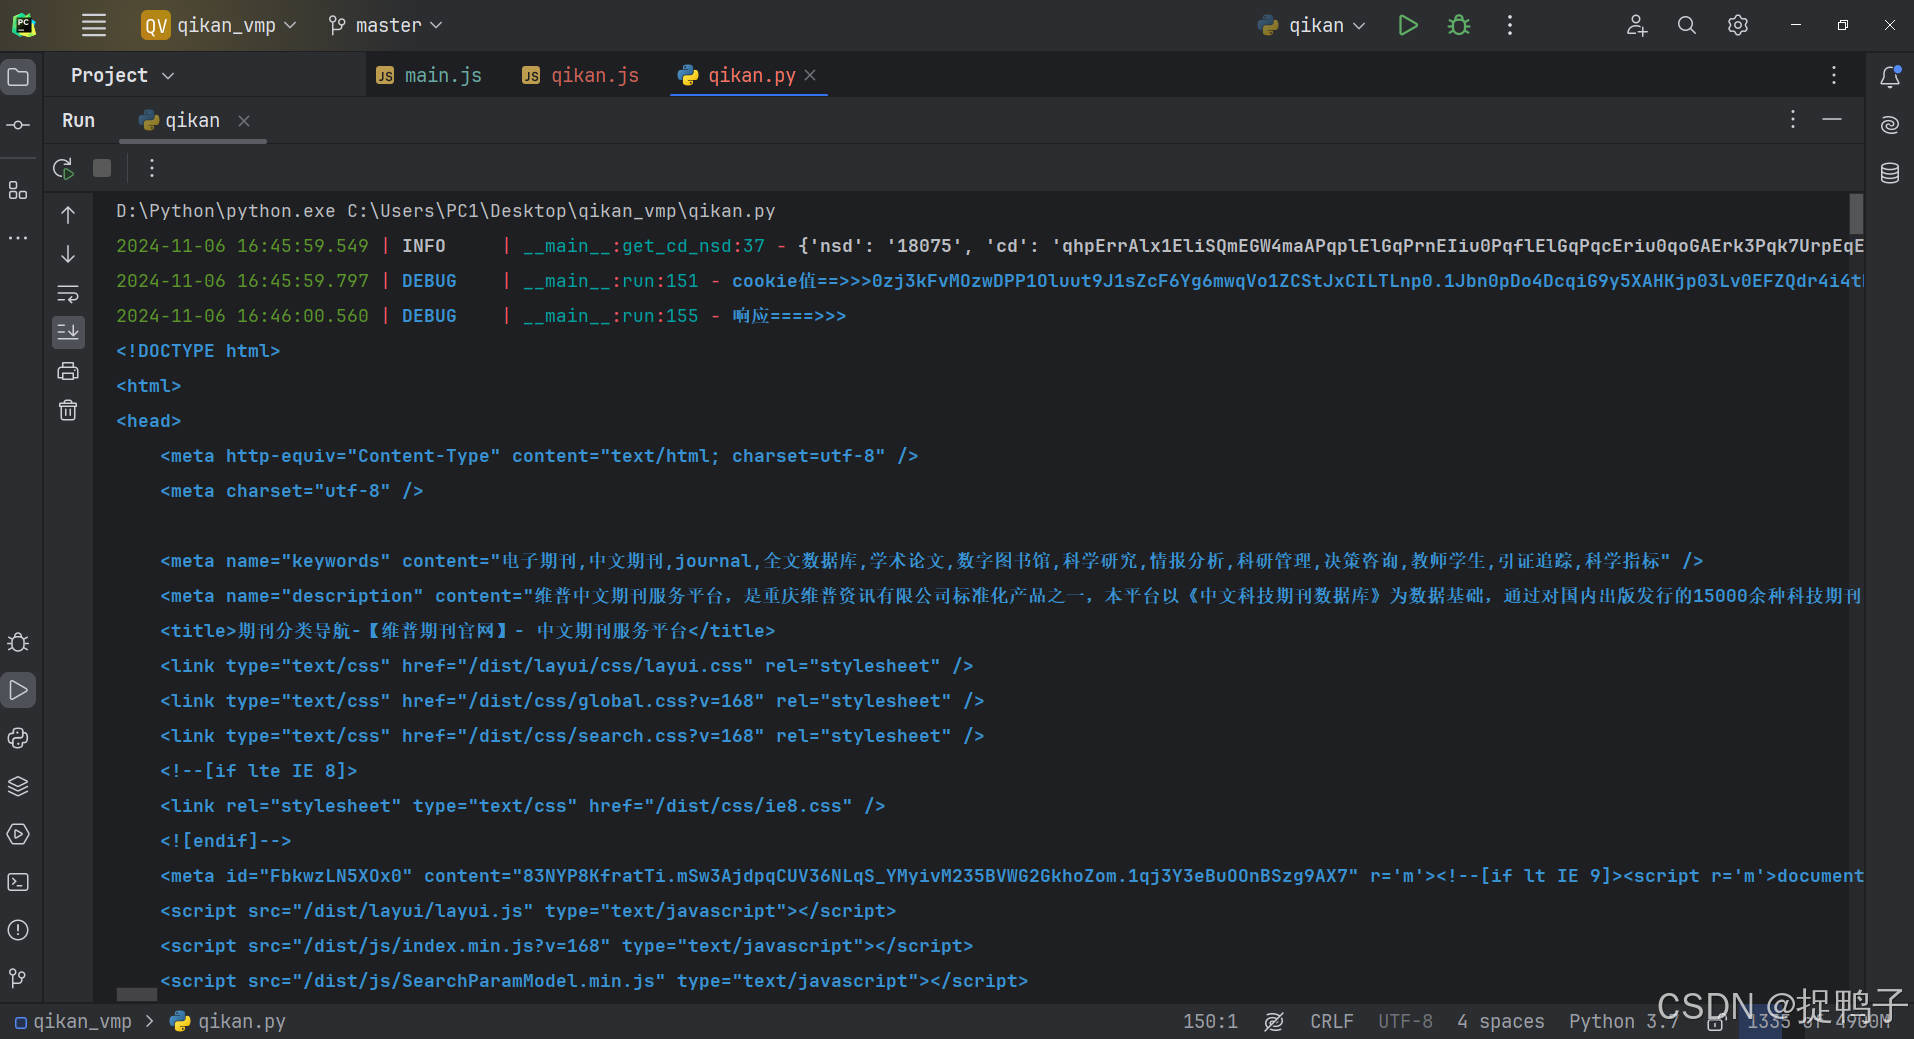This screenshot has width=1914, height=1039.
Task: Toggle the Commit tool window
Action: [18, 125]
